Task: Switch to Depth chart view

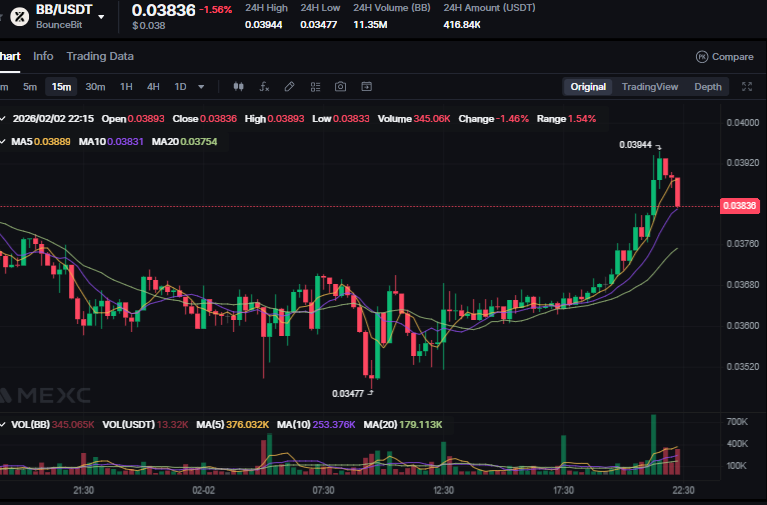Action: [708, 87]
